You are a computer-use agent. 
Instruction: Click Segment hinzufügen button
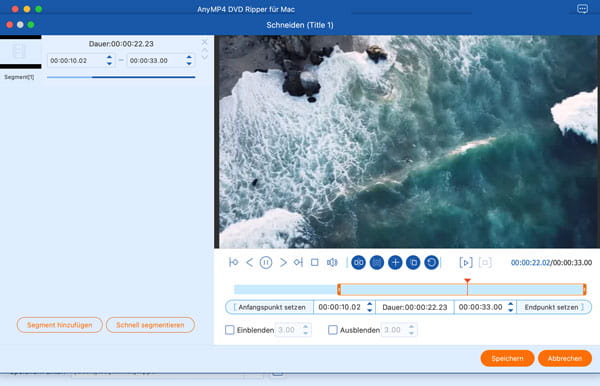click(60, 325)
